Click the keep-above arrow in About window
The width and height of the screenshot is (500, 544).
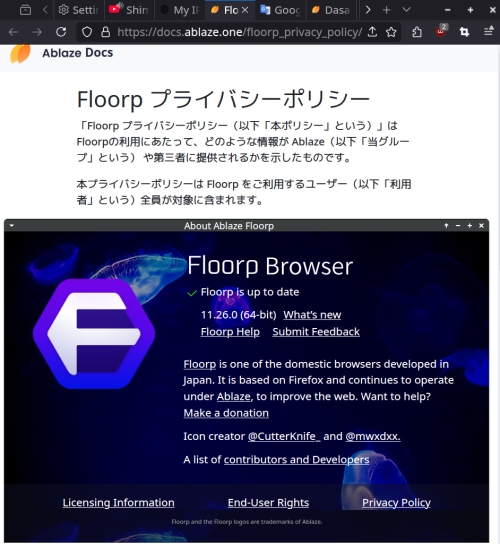446,226
